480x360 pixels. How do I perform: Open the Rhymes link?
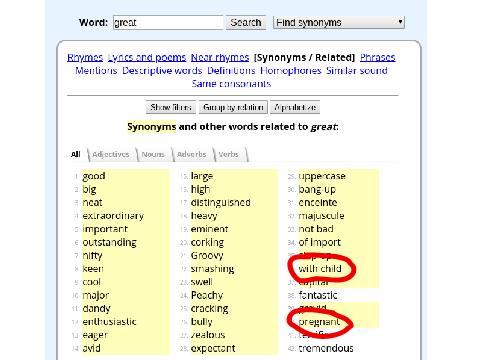(x=85, y=58)
